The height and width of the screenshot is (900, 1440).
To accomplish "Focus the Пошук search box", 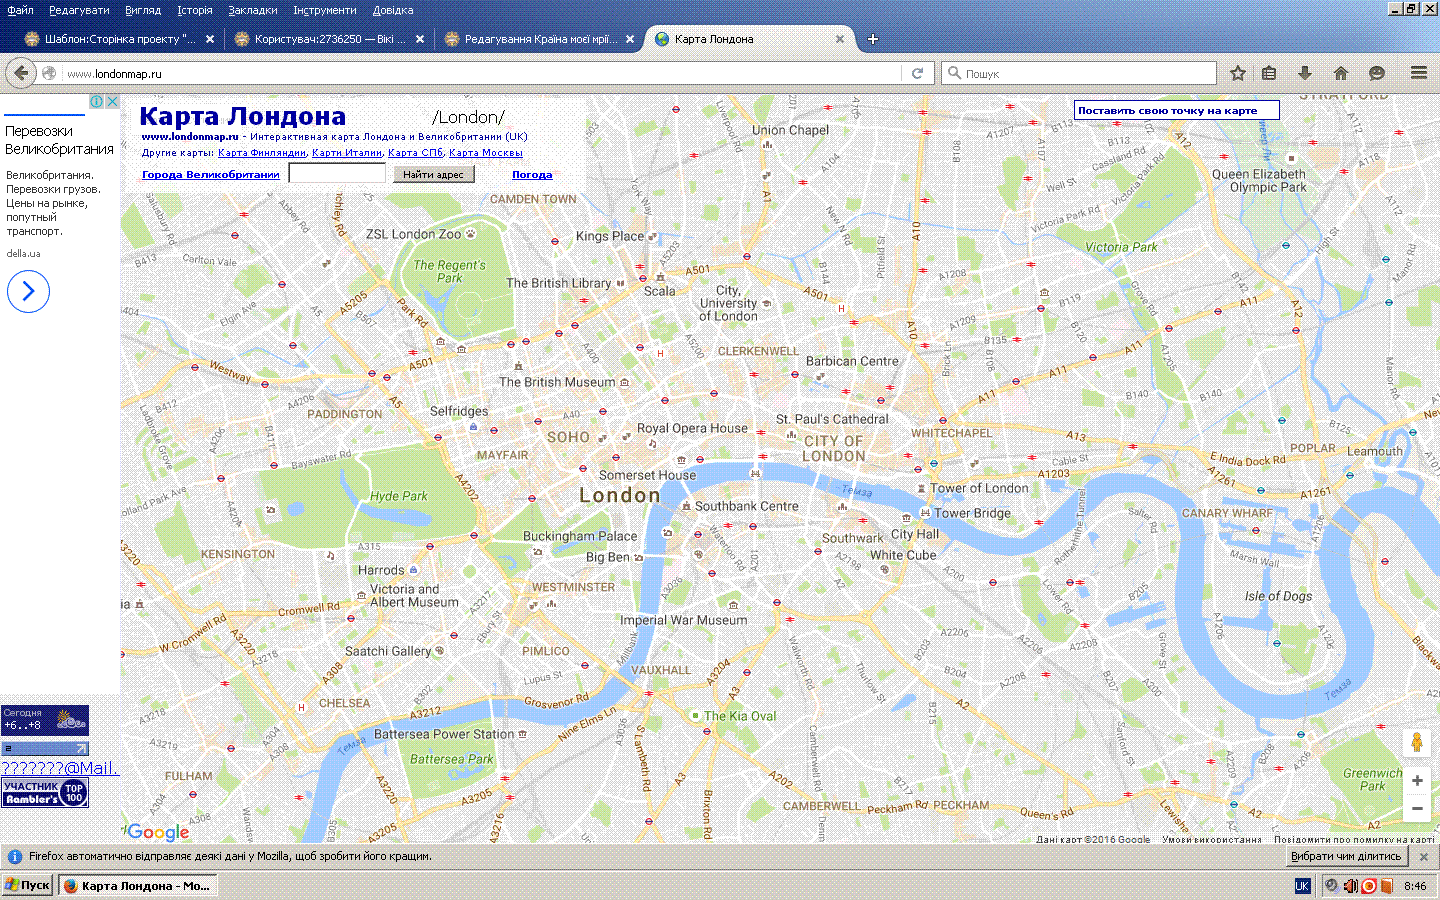I will (1079, 73).
